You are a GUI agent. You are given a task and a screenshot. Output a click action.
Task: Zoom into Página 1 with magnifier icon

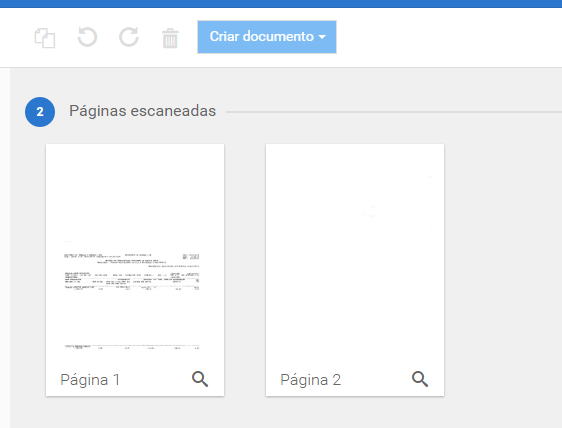(200, 379)
